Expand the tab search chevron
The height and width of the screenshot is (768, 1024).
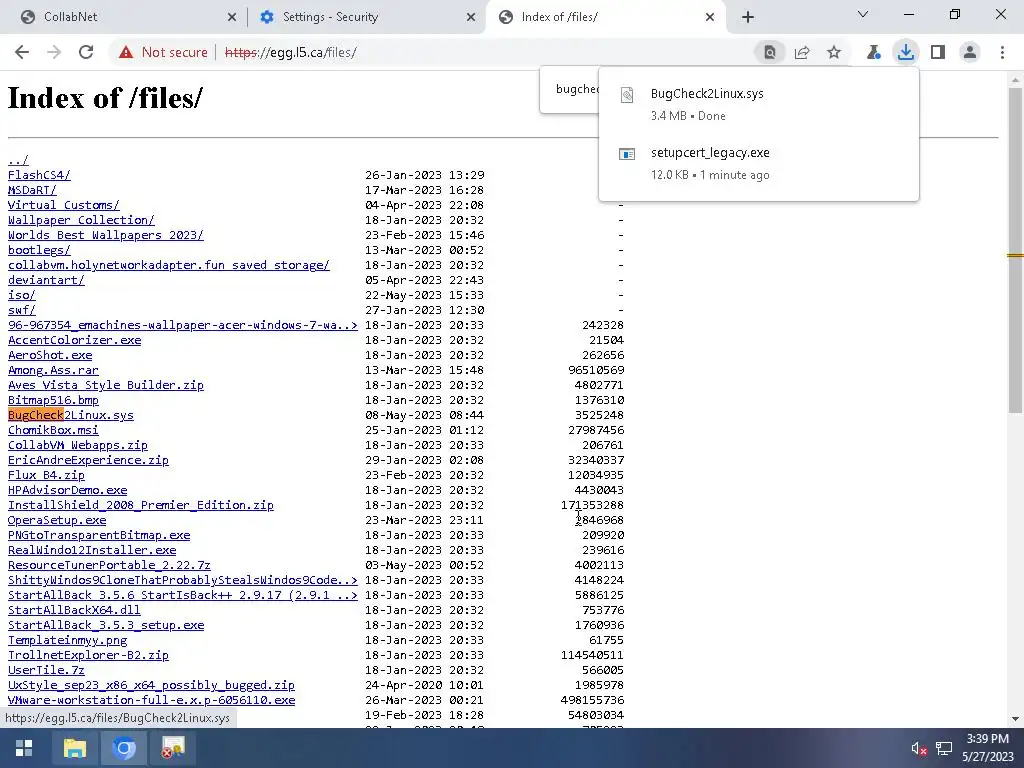point(863,14)
